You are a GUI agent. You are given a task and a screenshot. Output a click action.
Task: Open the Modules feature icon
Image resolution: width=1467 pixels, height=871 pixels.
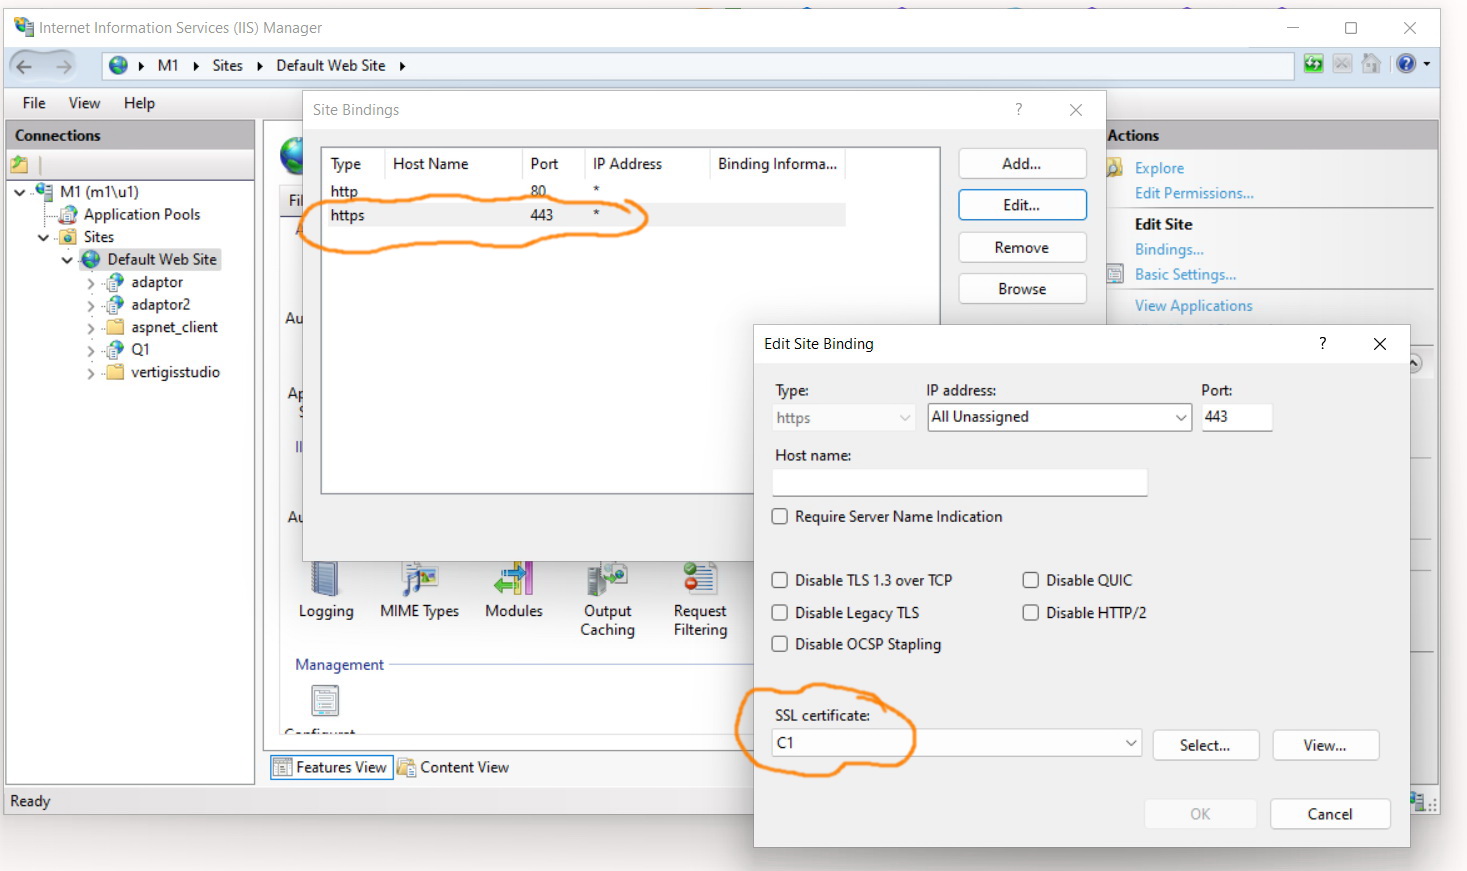(513, 585)
